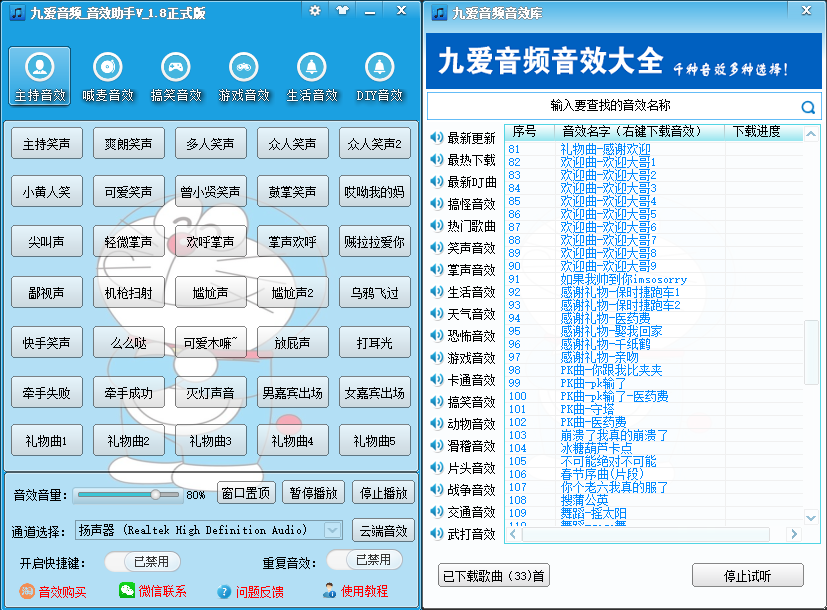Viewport: 827px width, 610px height.
Task: Play 男嘉宾出场 sound effect
Action: tap(293, 393)
